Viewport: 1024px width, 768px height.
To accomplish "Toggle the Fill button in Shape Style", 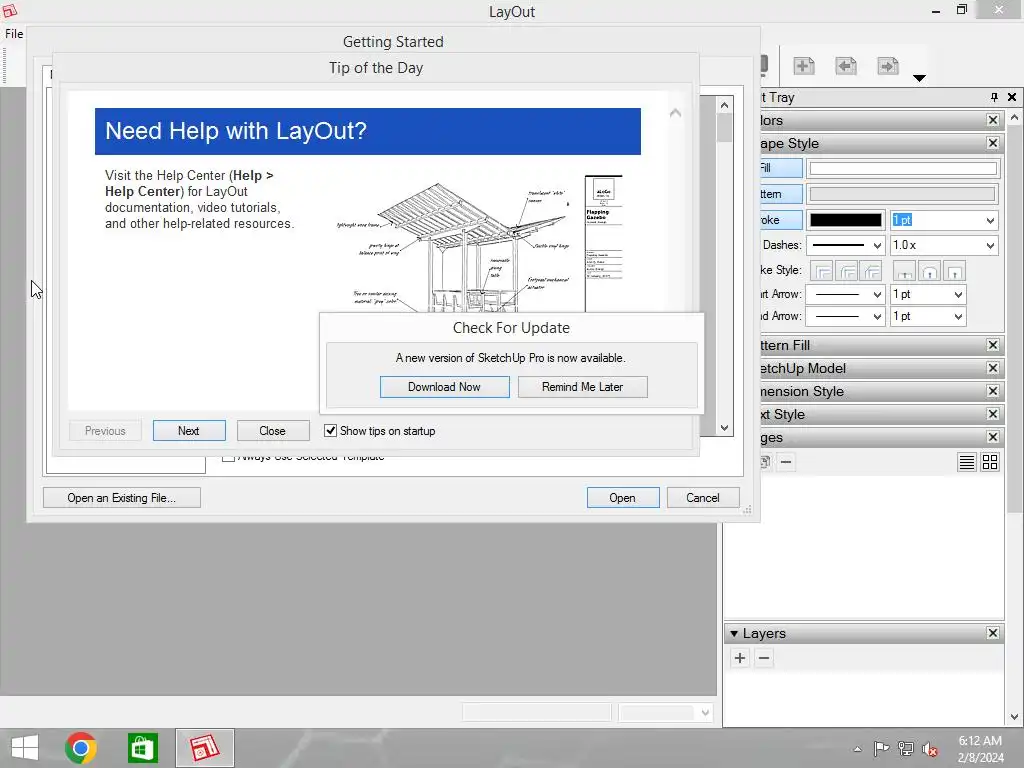I will click(781, 168).
